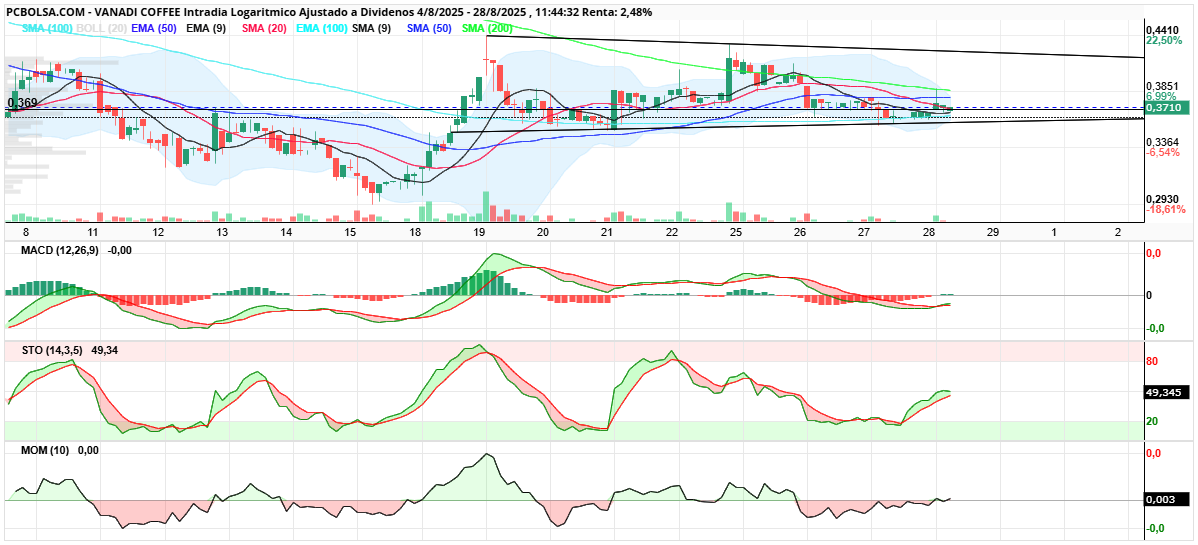Click the green -0,0 MOM axis bottom value
Viewport: 1198px width, 545px height.
pos(1154,529)
